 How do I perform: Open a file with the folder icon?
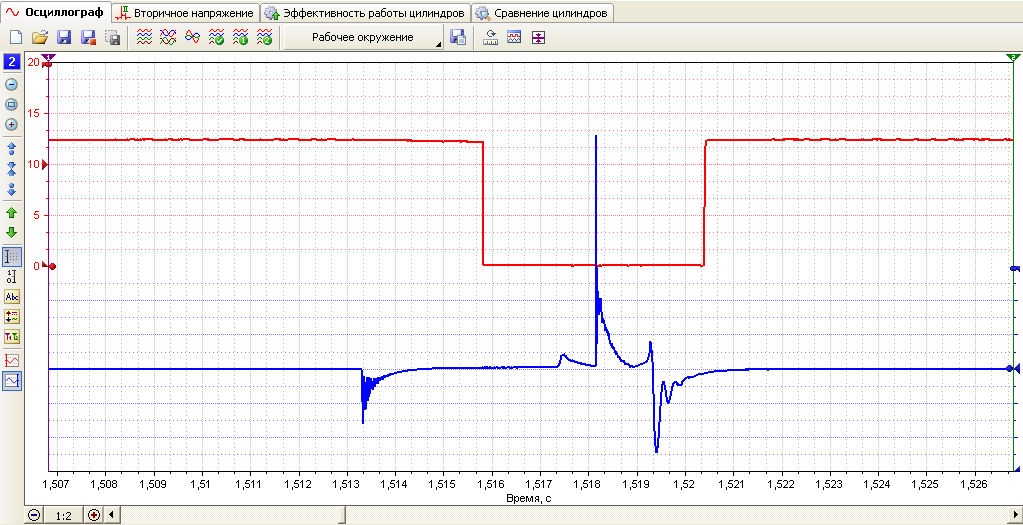click(x=40, y=37)
